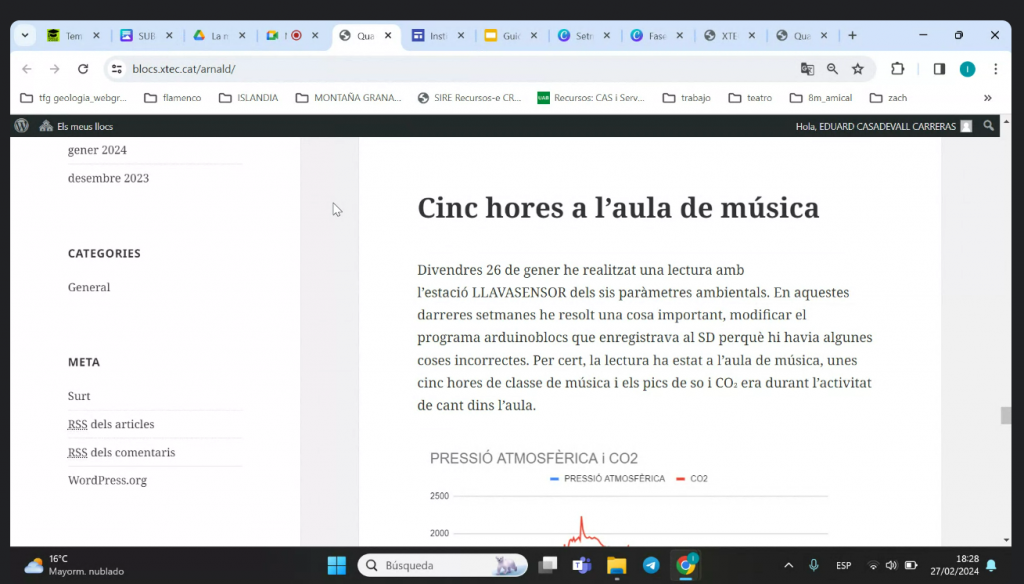Open the gener 2024 archive link
This screenshot has height=584, width=1024.
(x=97, y=150)
